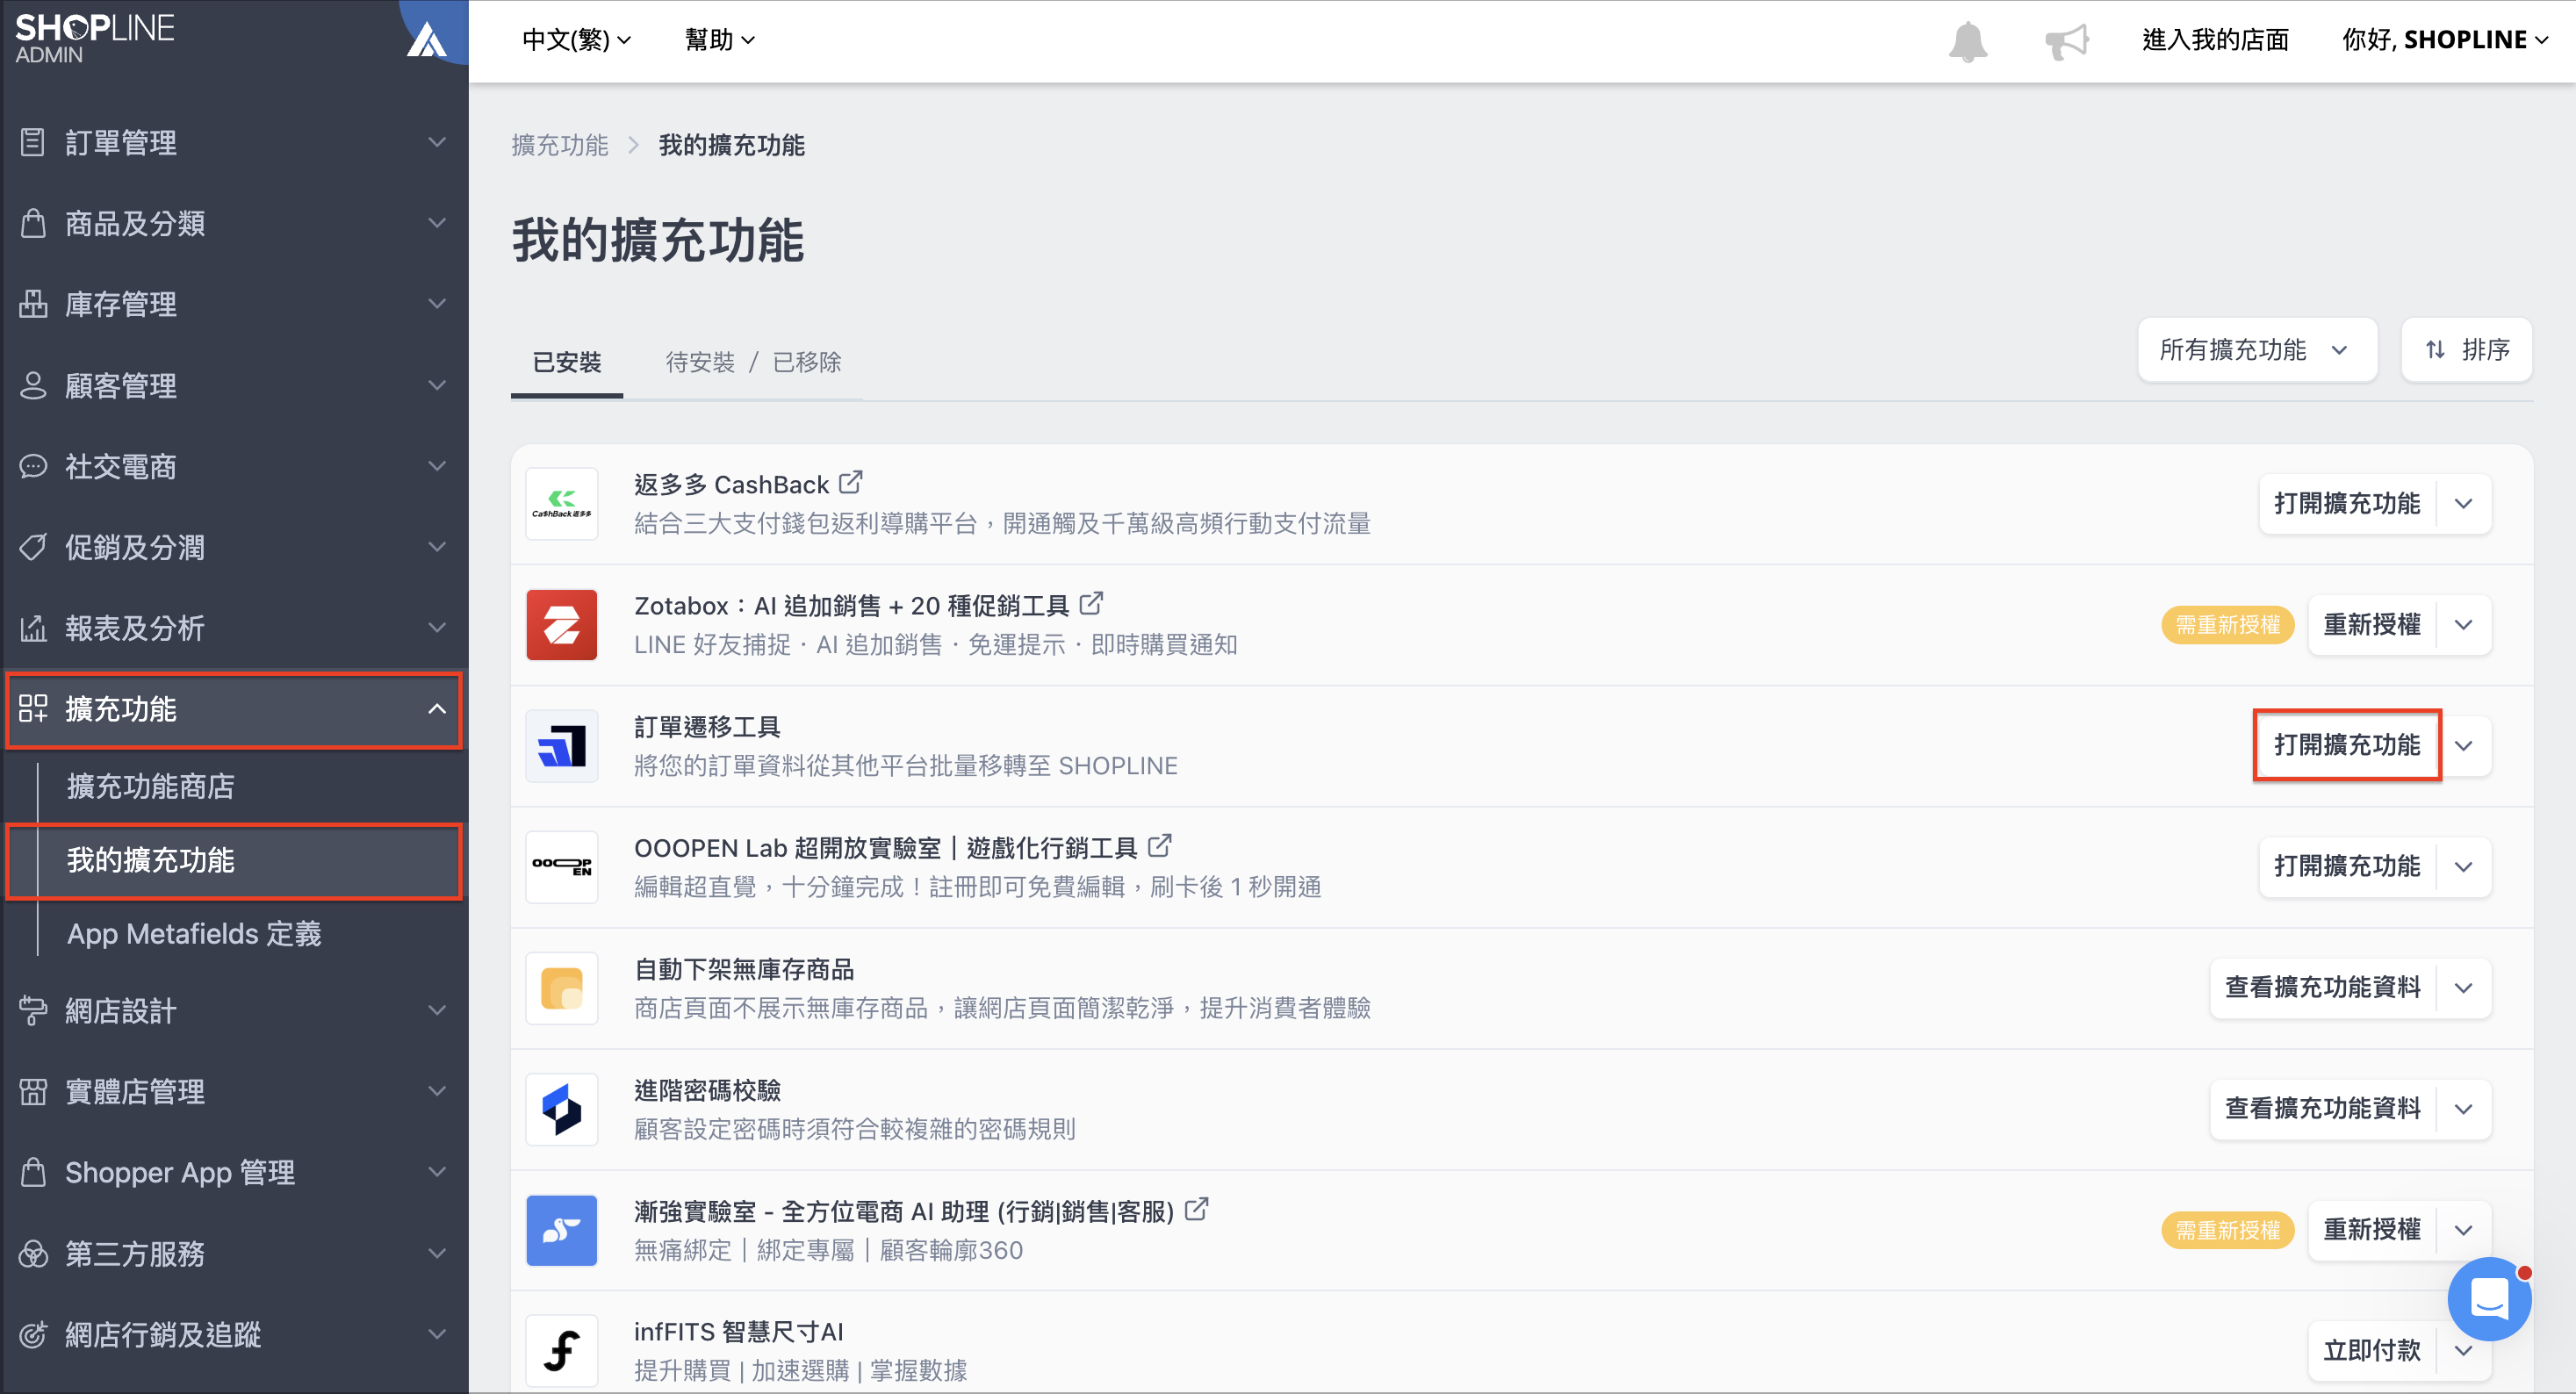This screenshot has height=1394, width=2576.
Task: Click the 社交電商 chat bubble icon
Action: tap(33, 466)
